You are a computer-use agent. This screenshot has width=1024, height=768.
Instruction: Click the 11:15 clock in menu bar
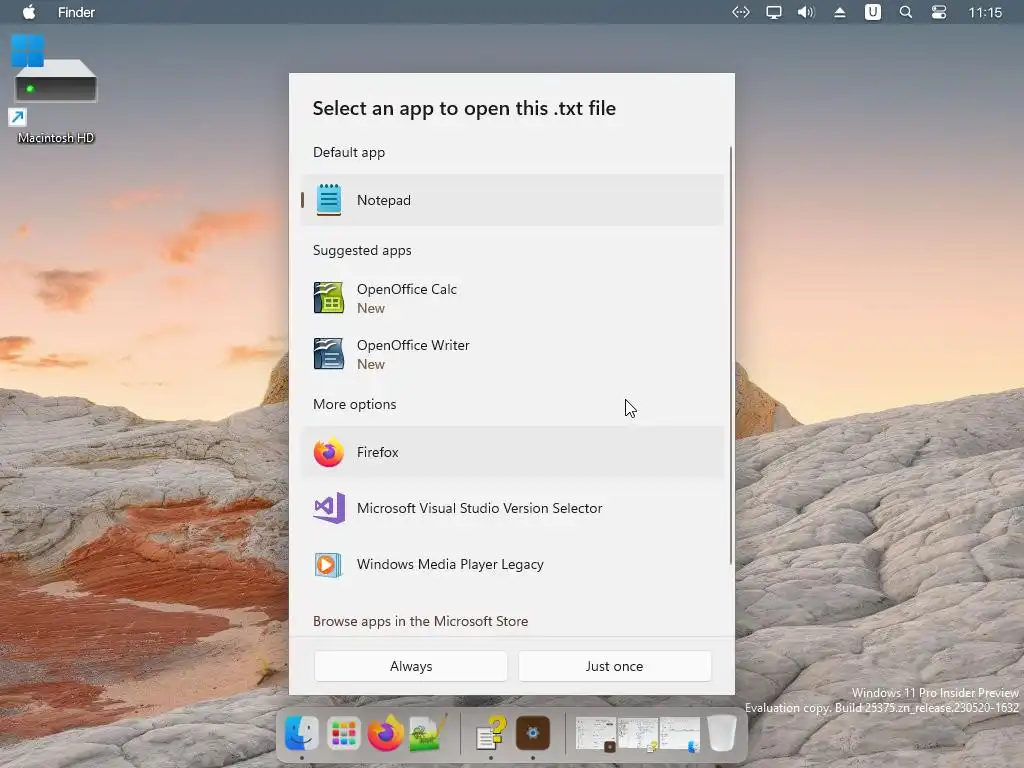[985, 12]
